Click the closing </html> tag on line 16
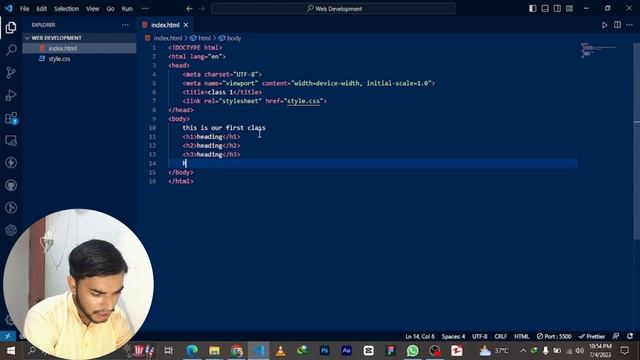The height and width of the screenshot is (360, 640). (x=181, y=181)
